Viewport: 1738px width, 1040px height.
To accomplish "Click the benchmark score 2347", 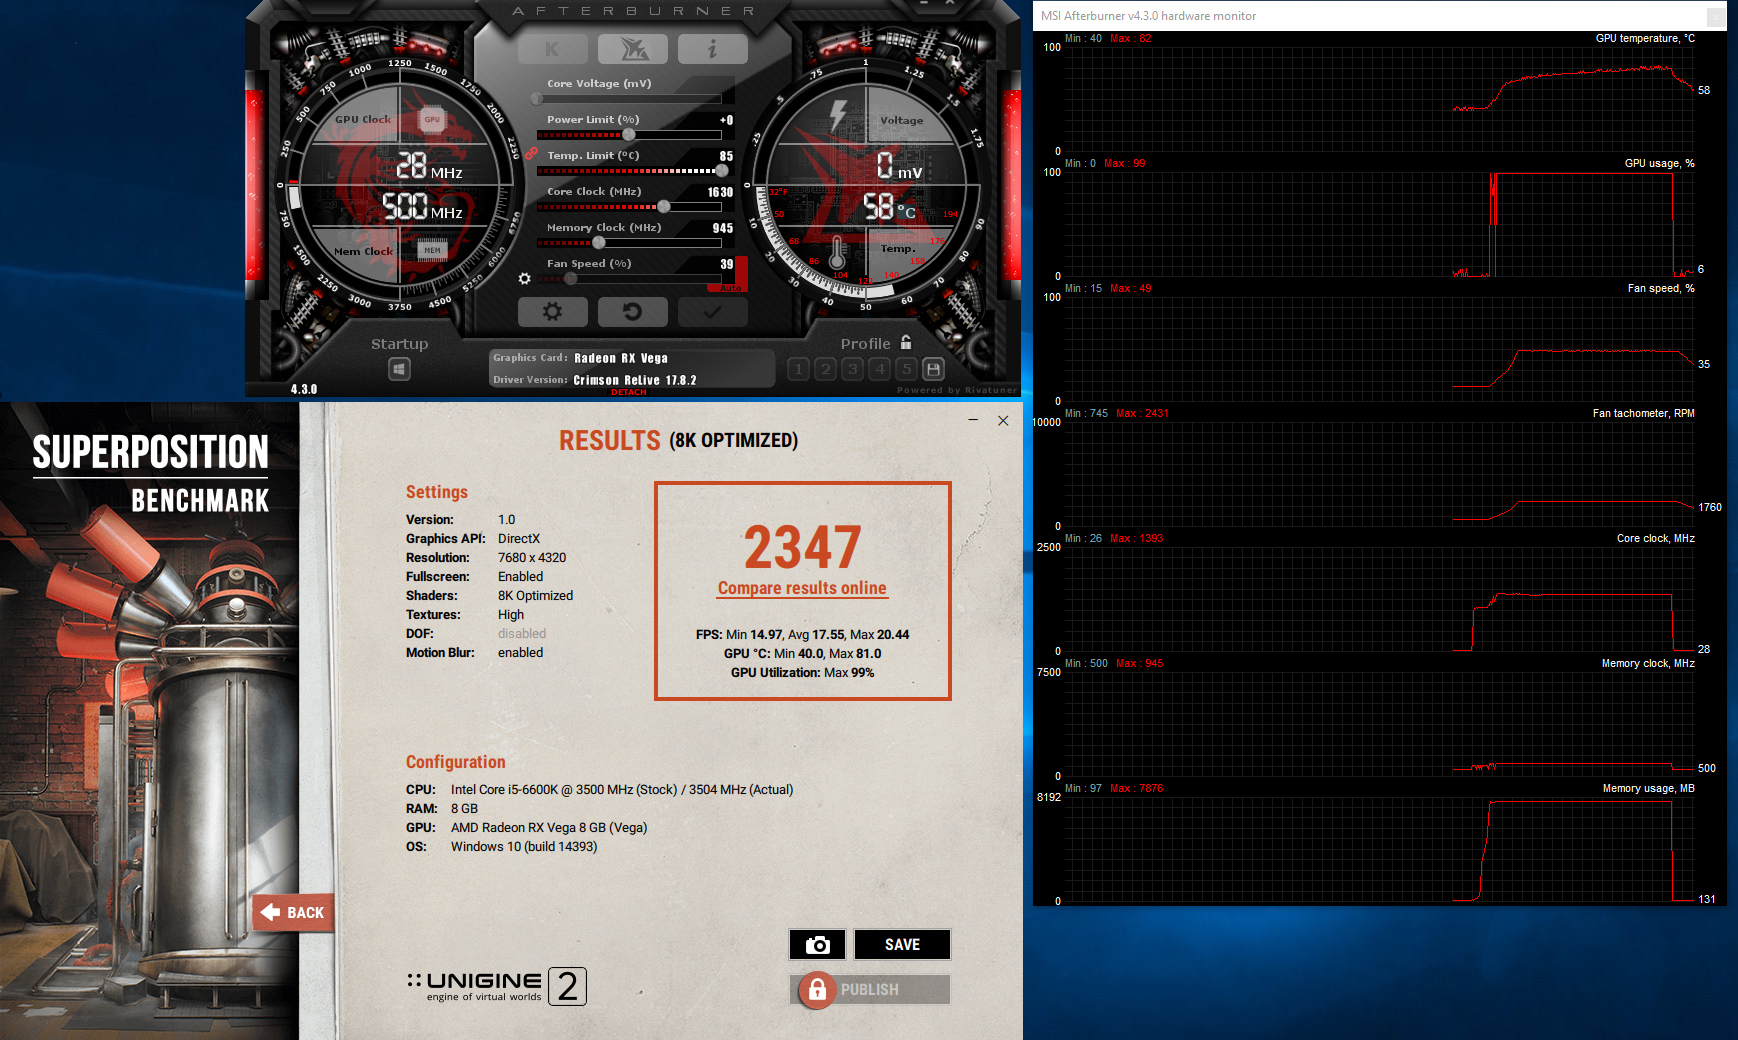I will point(802,547).
